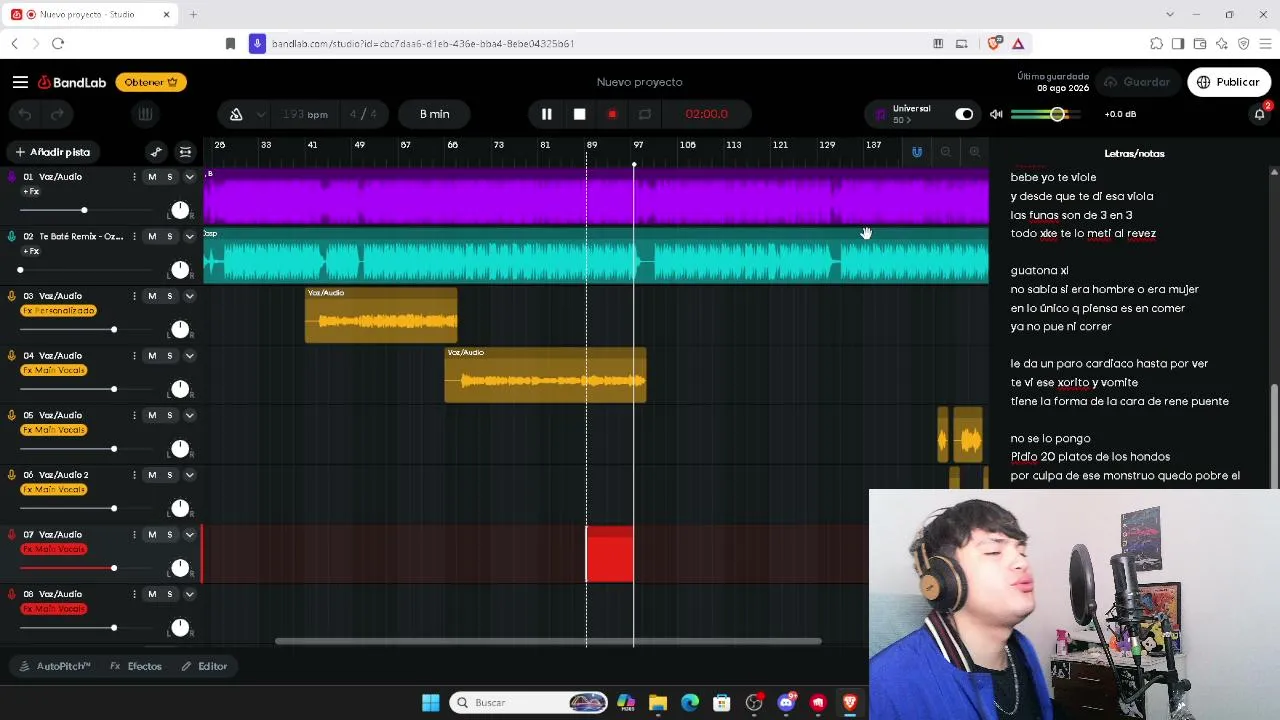Click the track layout icon beside automation

[185, 152]
